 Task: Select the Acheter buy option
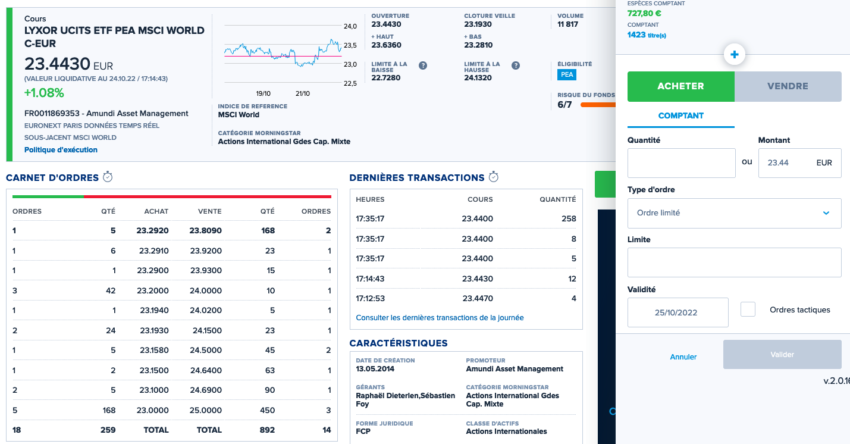tap(681, 86)
